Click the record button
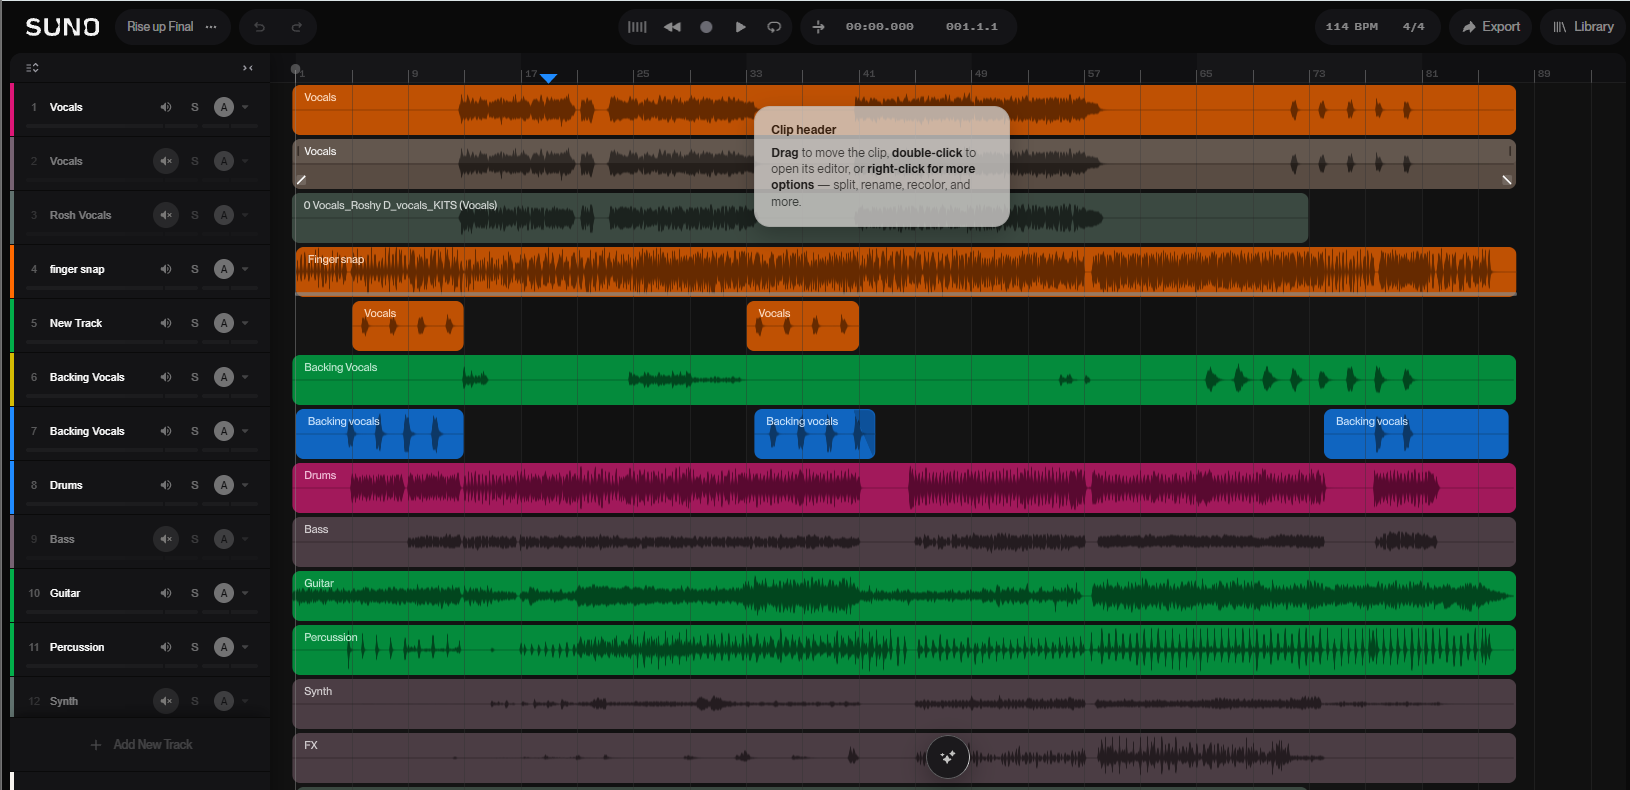1630x790 pixels. pos(706,27)
